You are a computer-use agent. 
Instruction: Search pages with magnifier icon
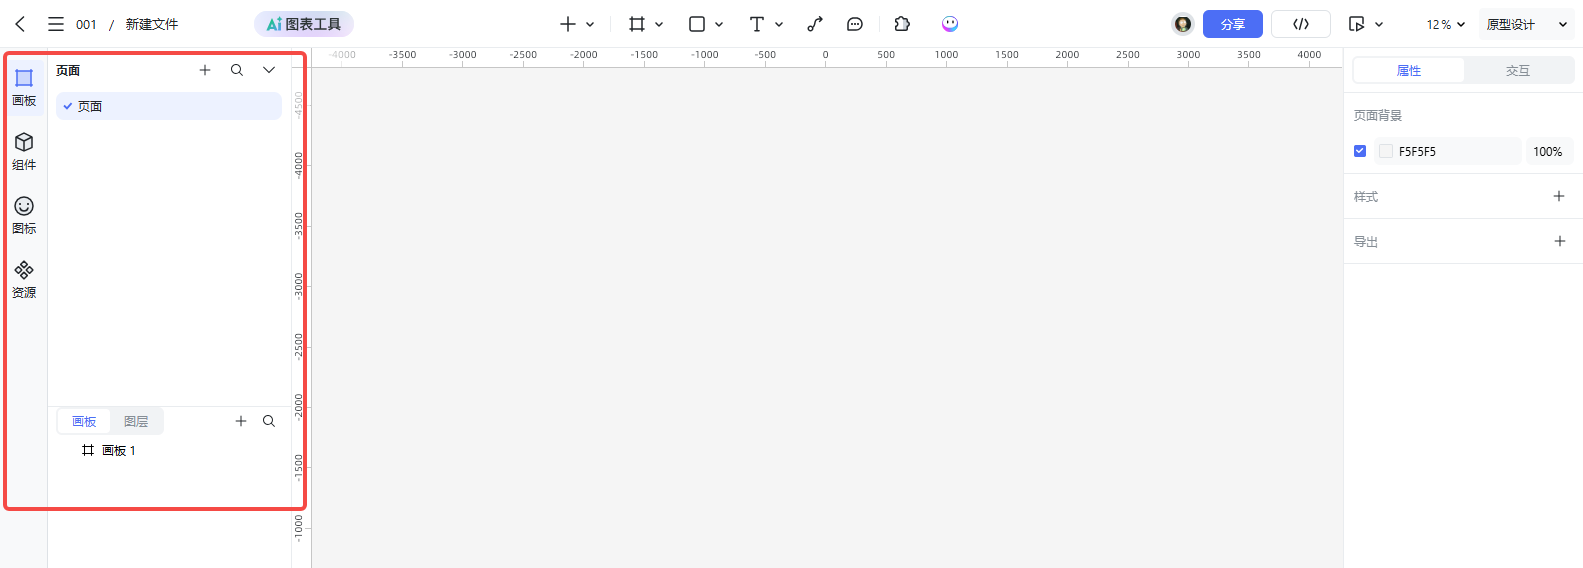click(x=237, y=70)
